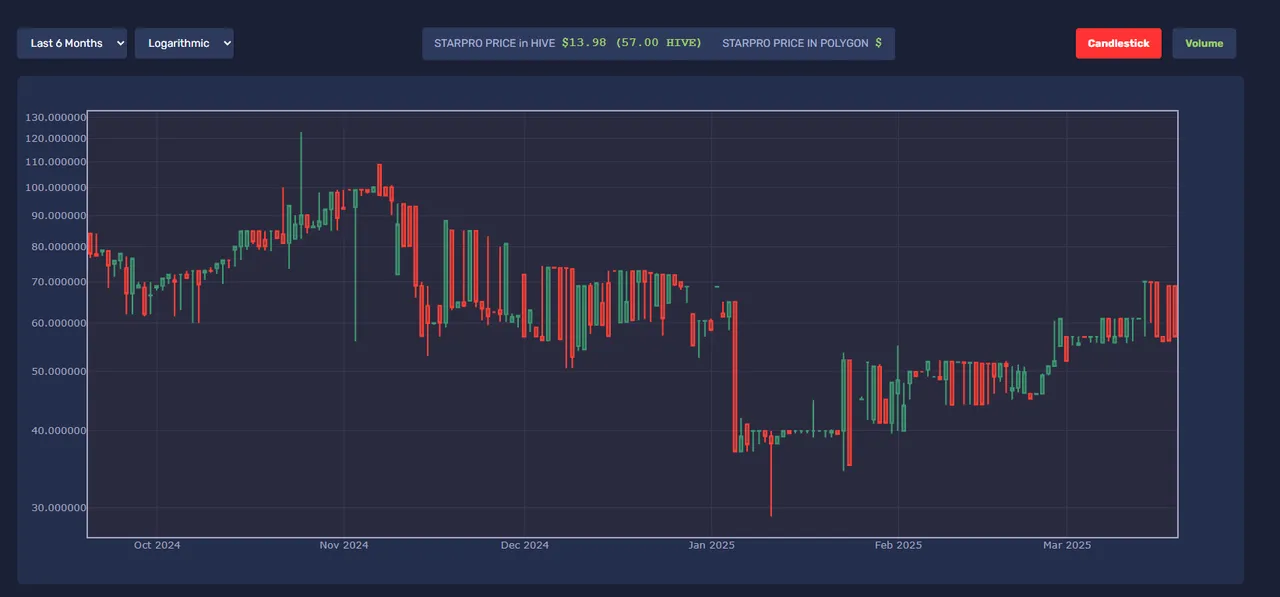The image size is (1280, 597).
Task: Click the 40.000000 y-axis label
Action: pos(60,430)
